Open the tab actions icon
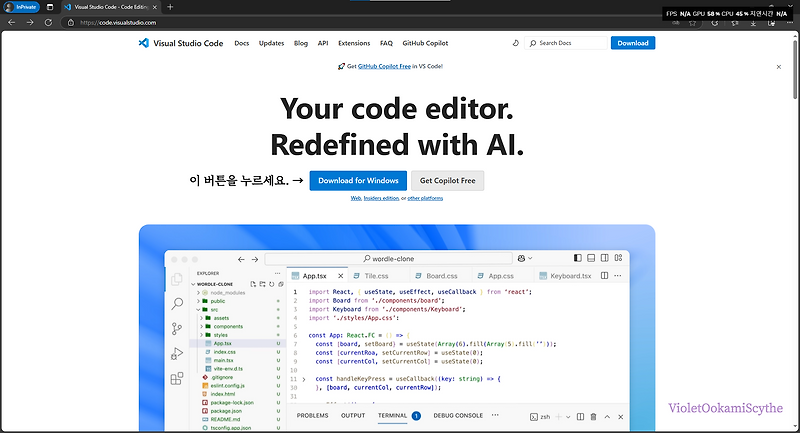The image size is (800, 433). pos(49,7)
